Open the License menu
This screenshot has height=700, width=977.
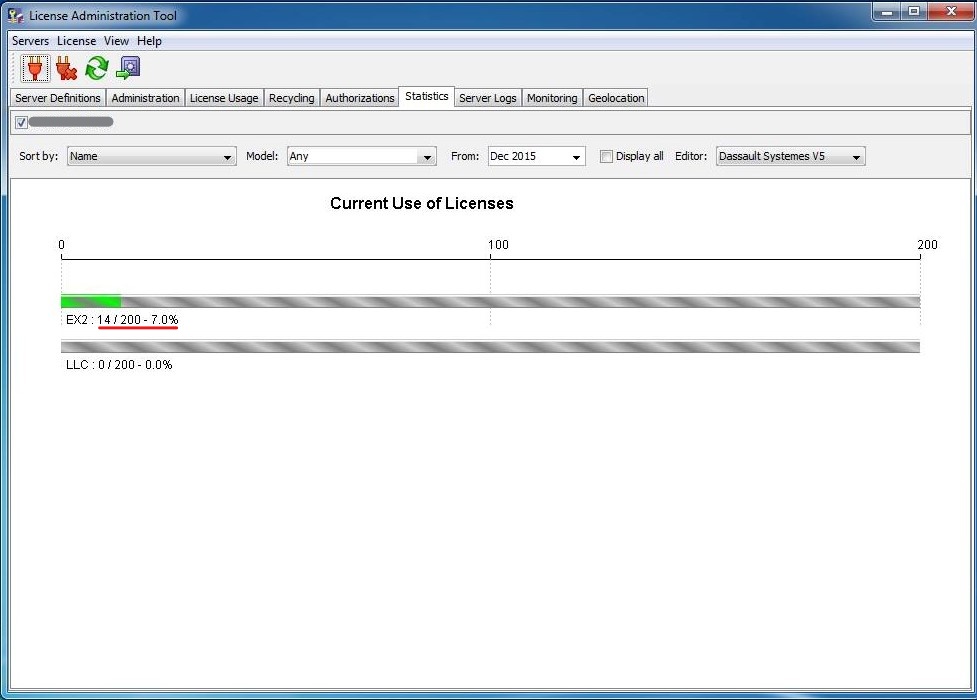(76, 41)
